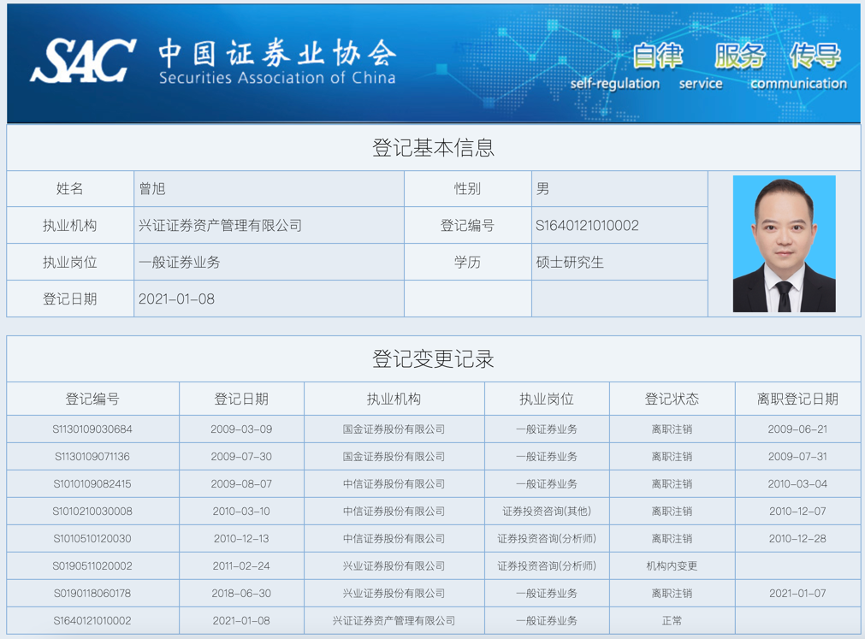This screenshot has width=866, height=639.
Task: Select registration number S1640121010002 in basic info
Action: 587,225
